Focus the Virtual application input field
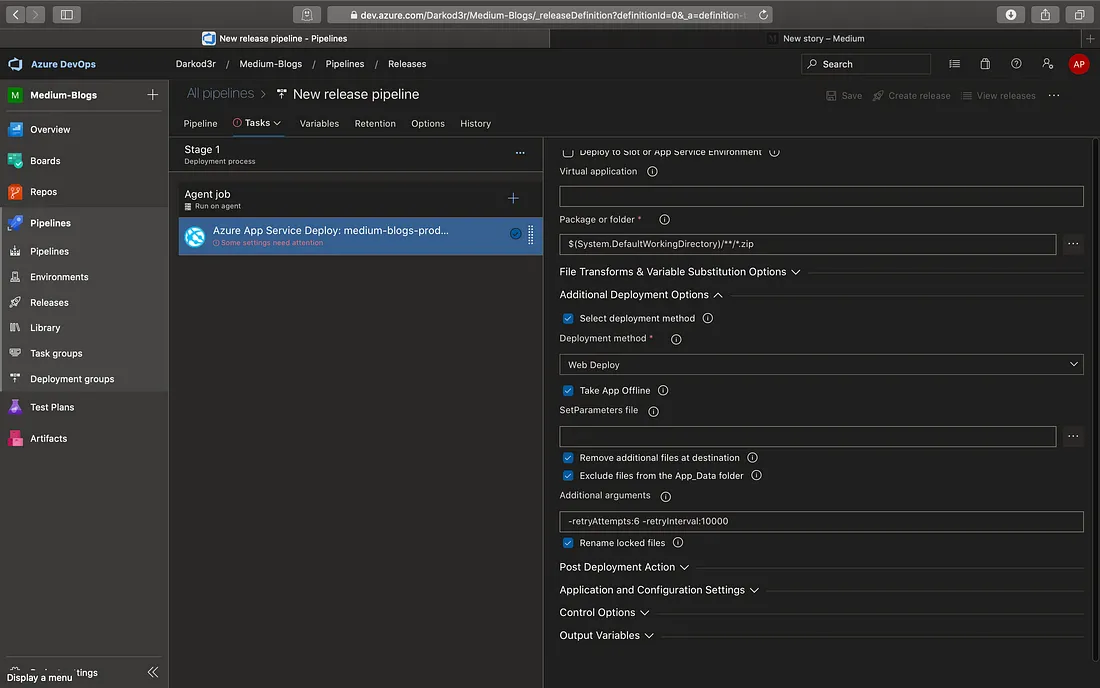The height and width of the screenshot is (688, 1100). tap(821, 196)
